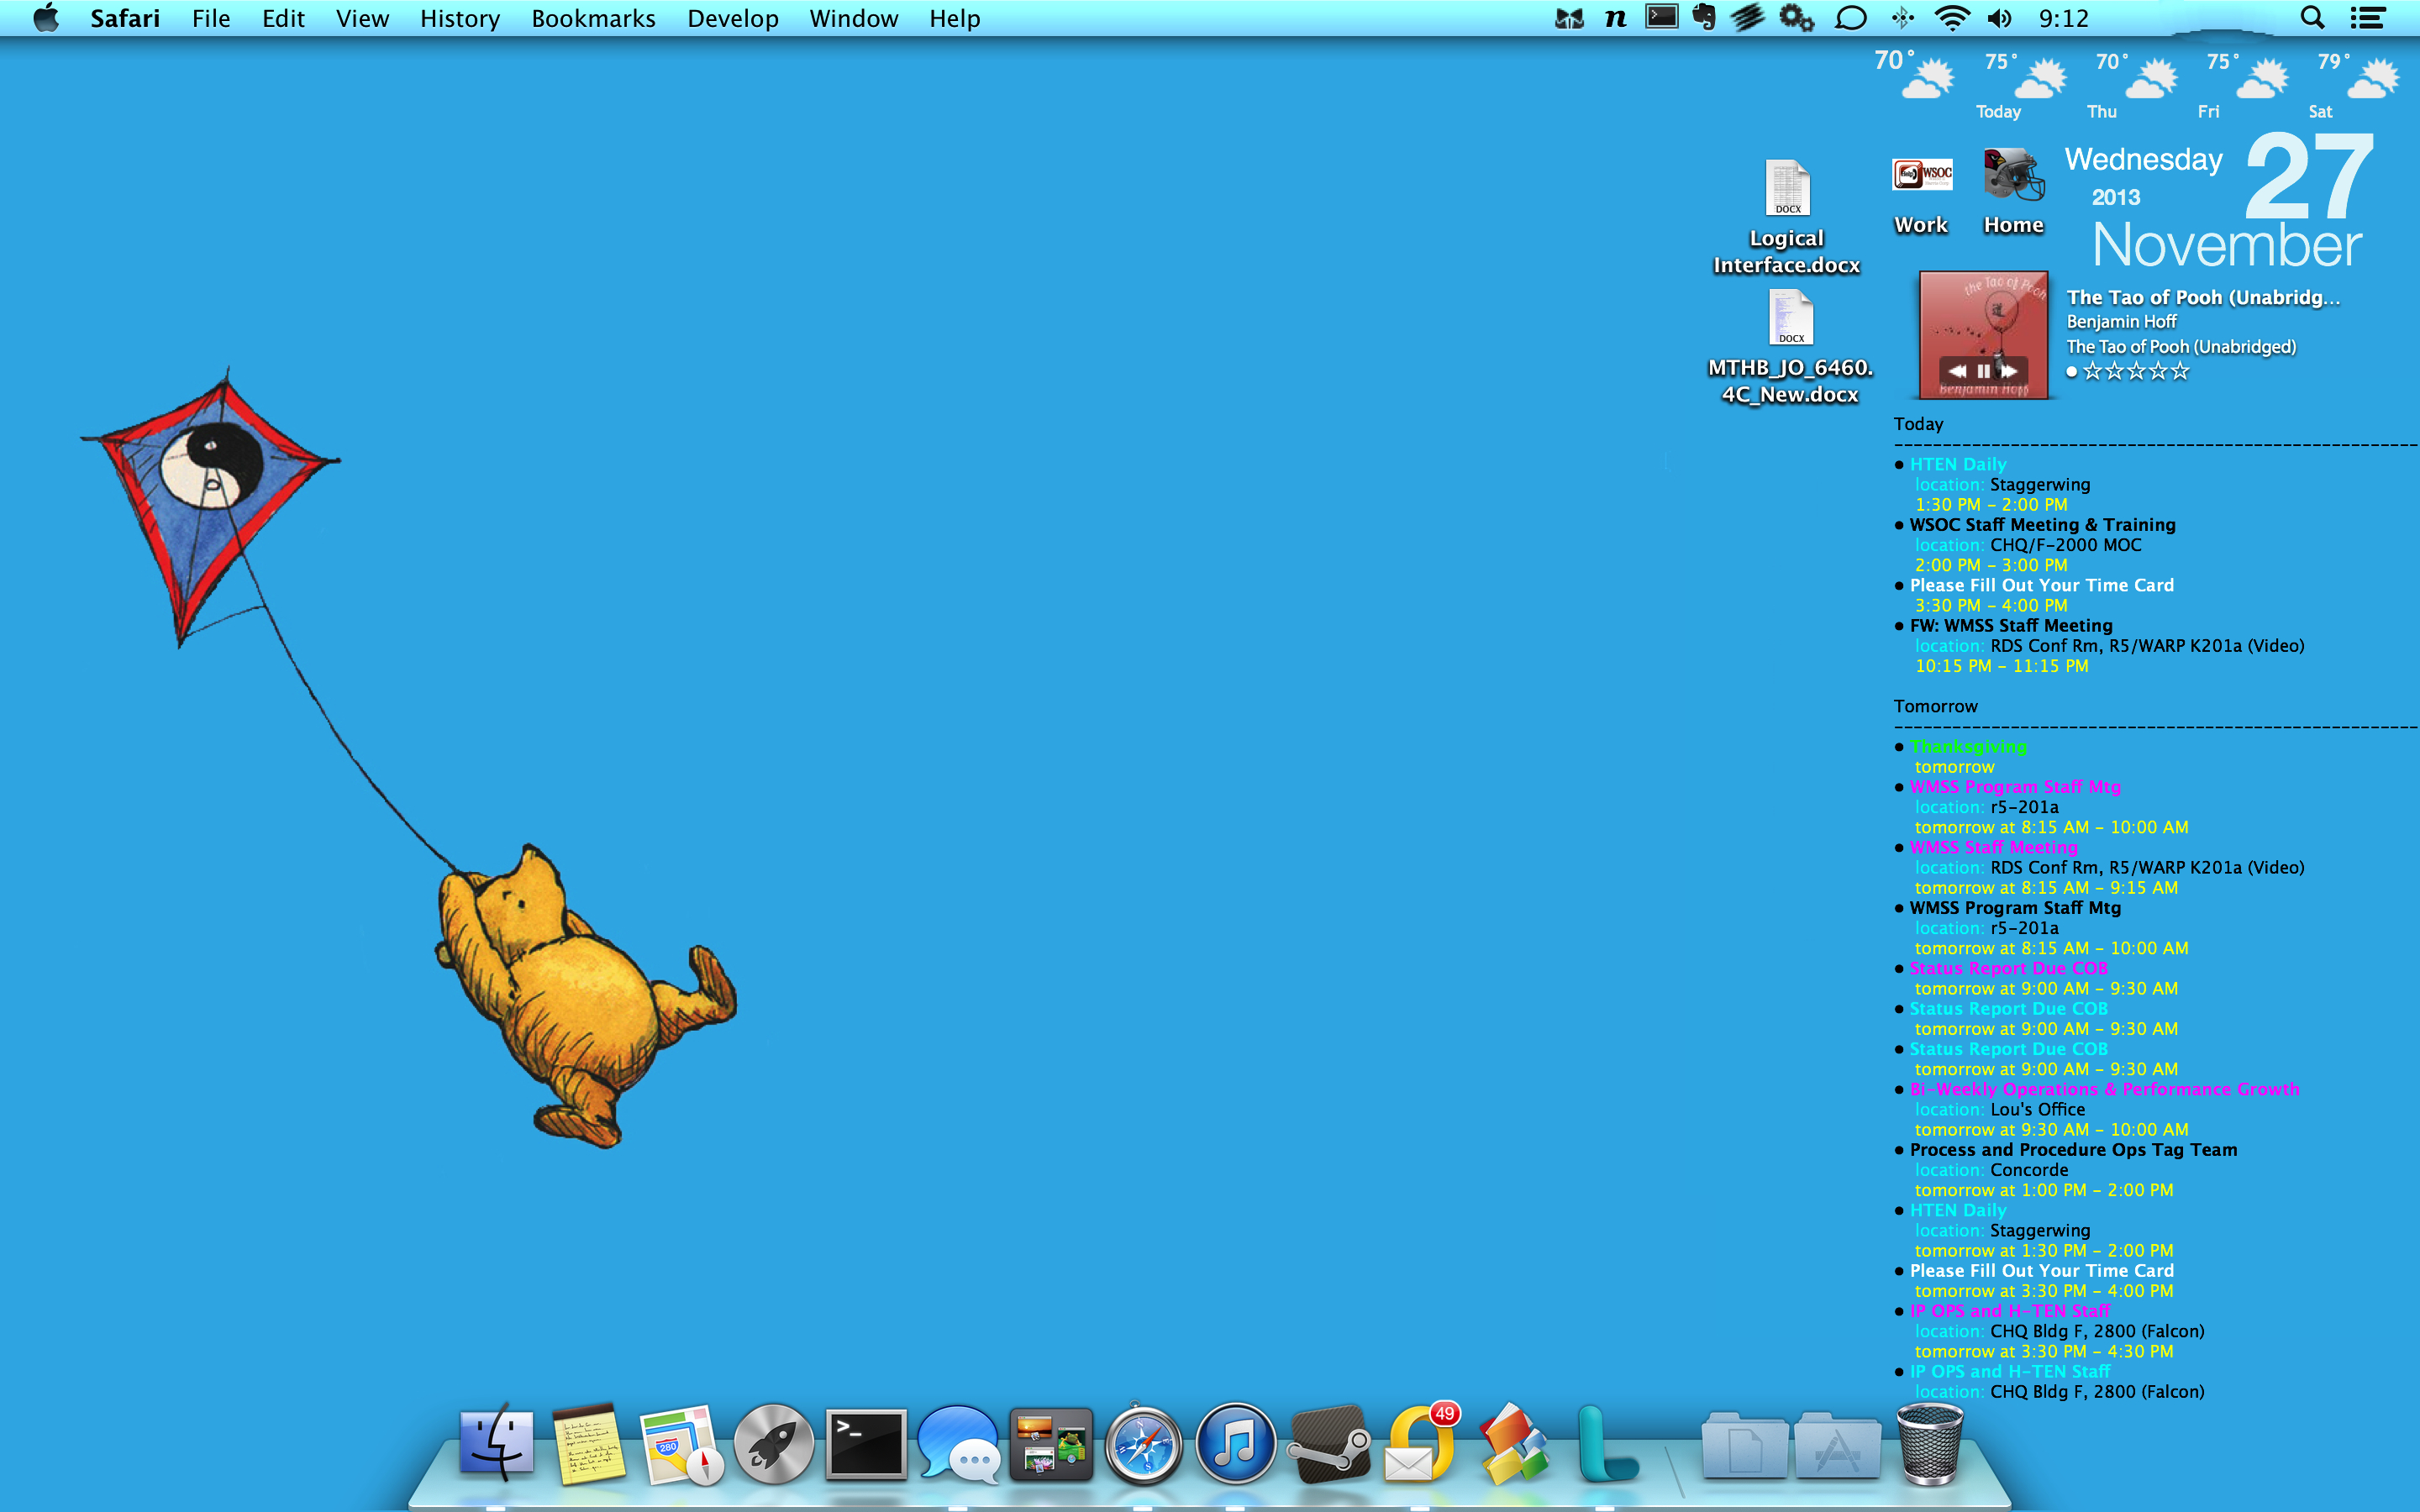Open Notification Center list icon
The width and height of the screenshot is (2420, 1512).
[x=2367, y=18]
